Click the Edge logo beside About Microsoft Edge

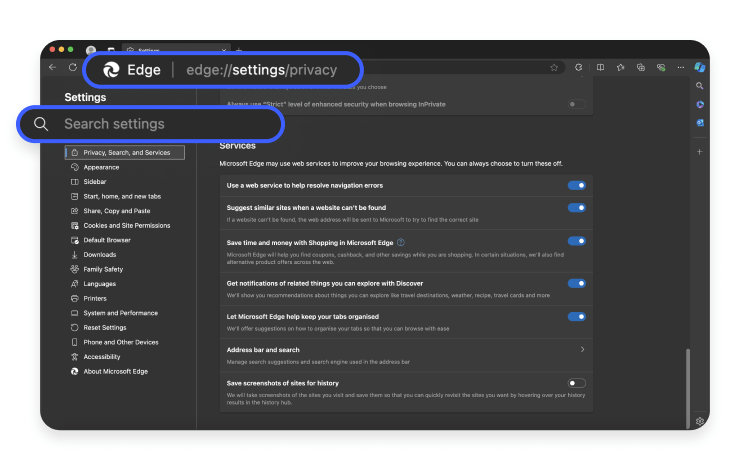[x=75, y=372]
